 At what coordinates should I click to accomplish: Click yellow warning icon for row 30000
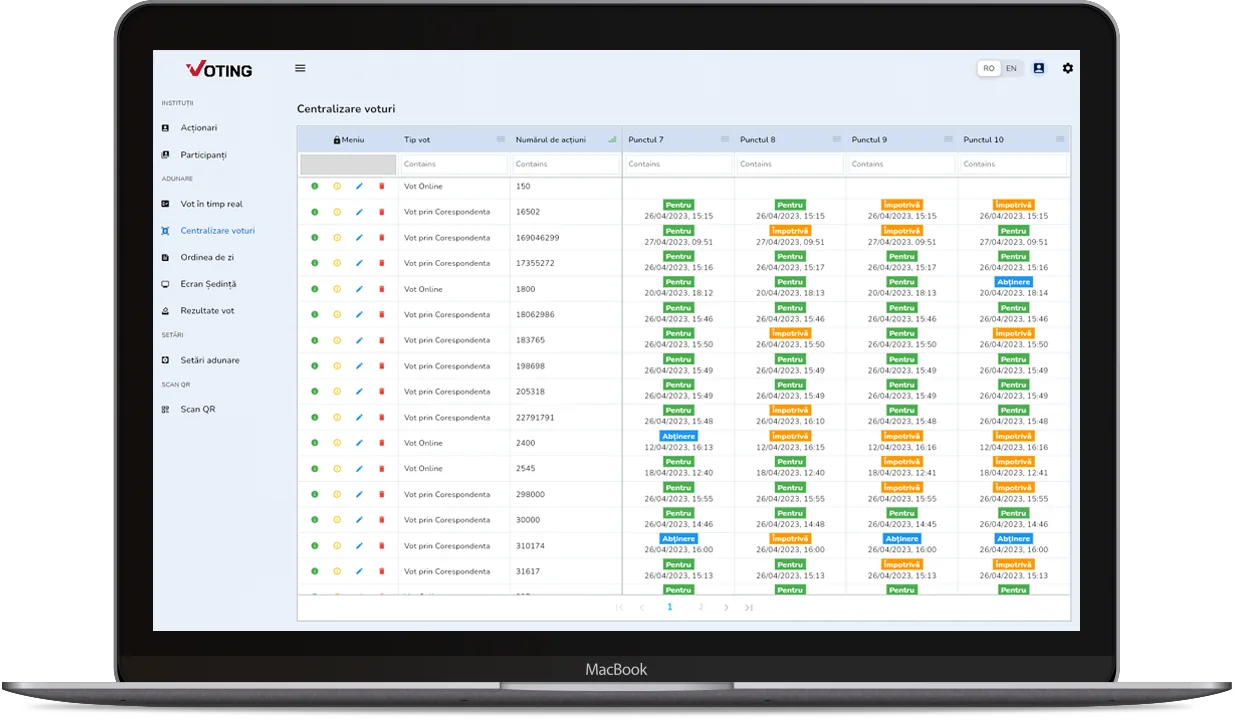click(x=337, y=520)
